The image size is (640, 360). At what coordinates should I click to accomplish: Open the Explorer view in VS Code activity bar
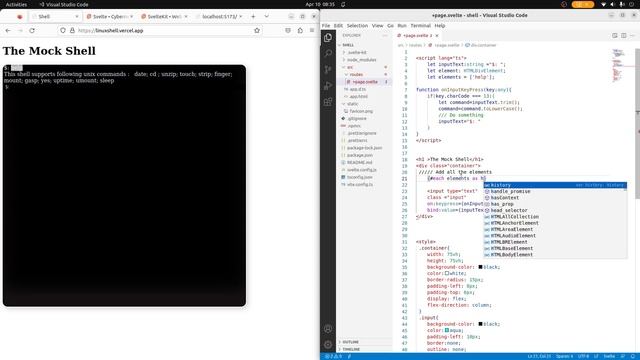(x=328, y=38)
